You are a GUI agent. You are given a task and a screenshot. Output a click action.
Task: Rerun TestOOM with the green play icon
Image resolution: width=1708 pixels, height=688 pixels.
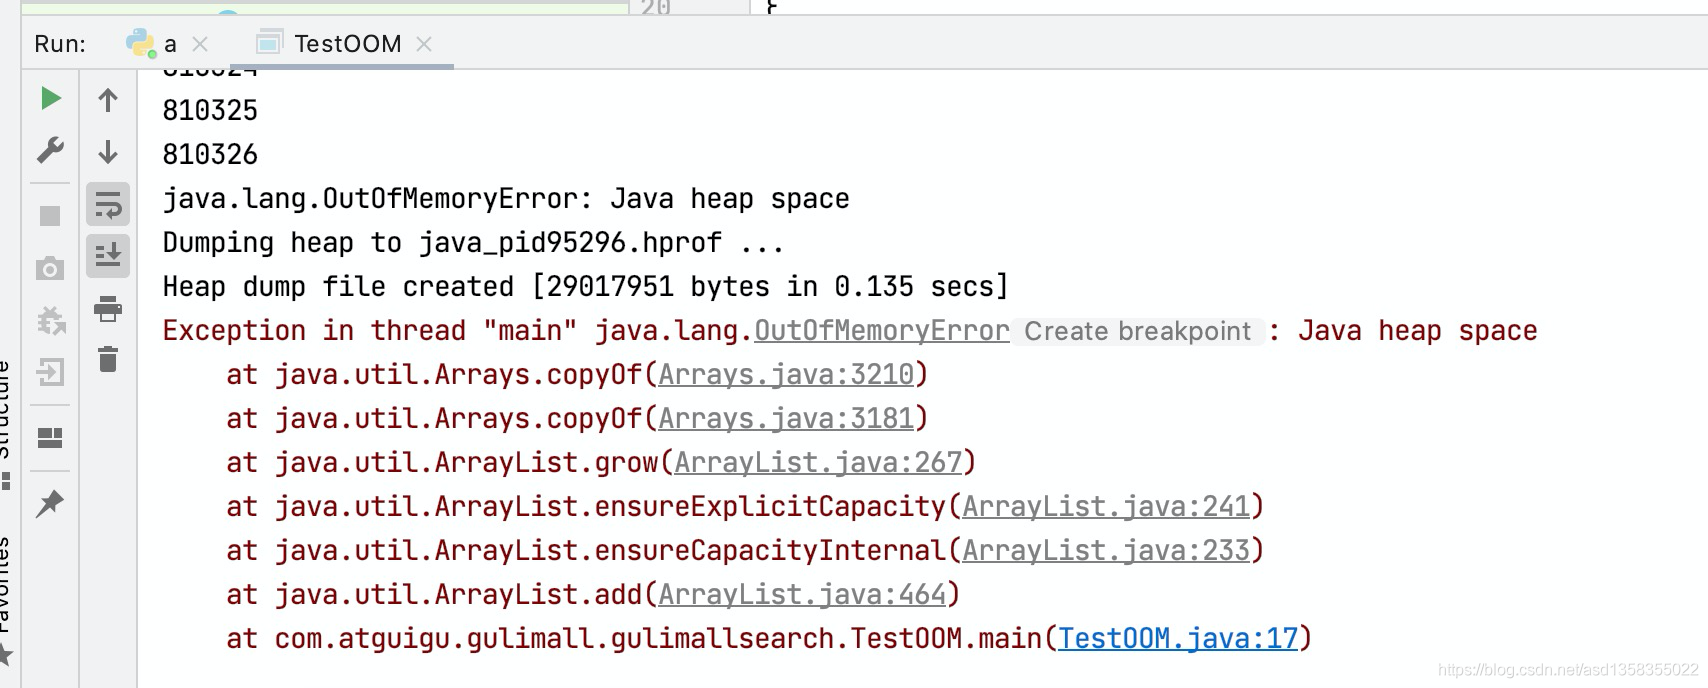click(x=50, y=98)
